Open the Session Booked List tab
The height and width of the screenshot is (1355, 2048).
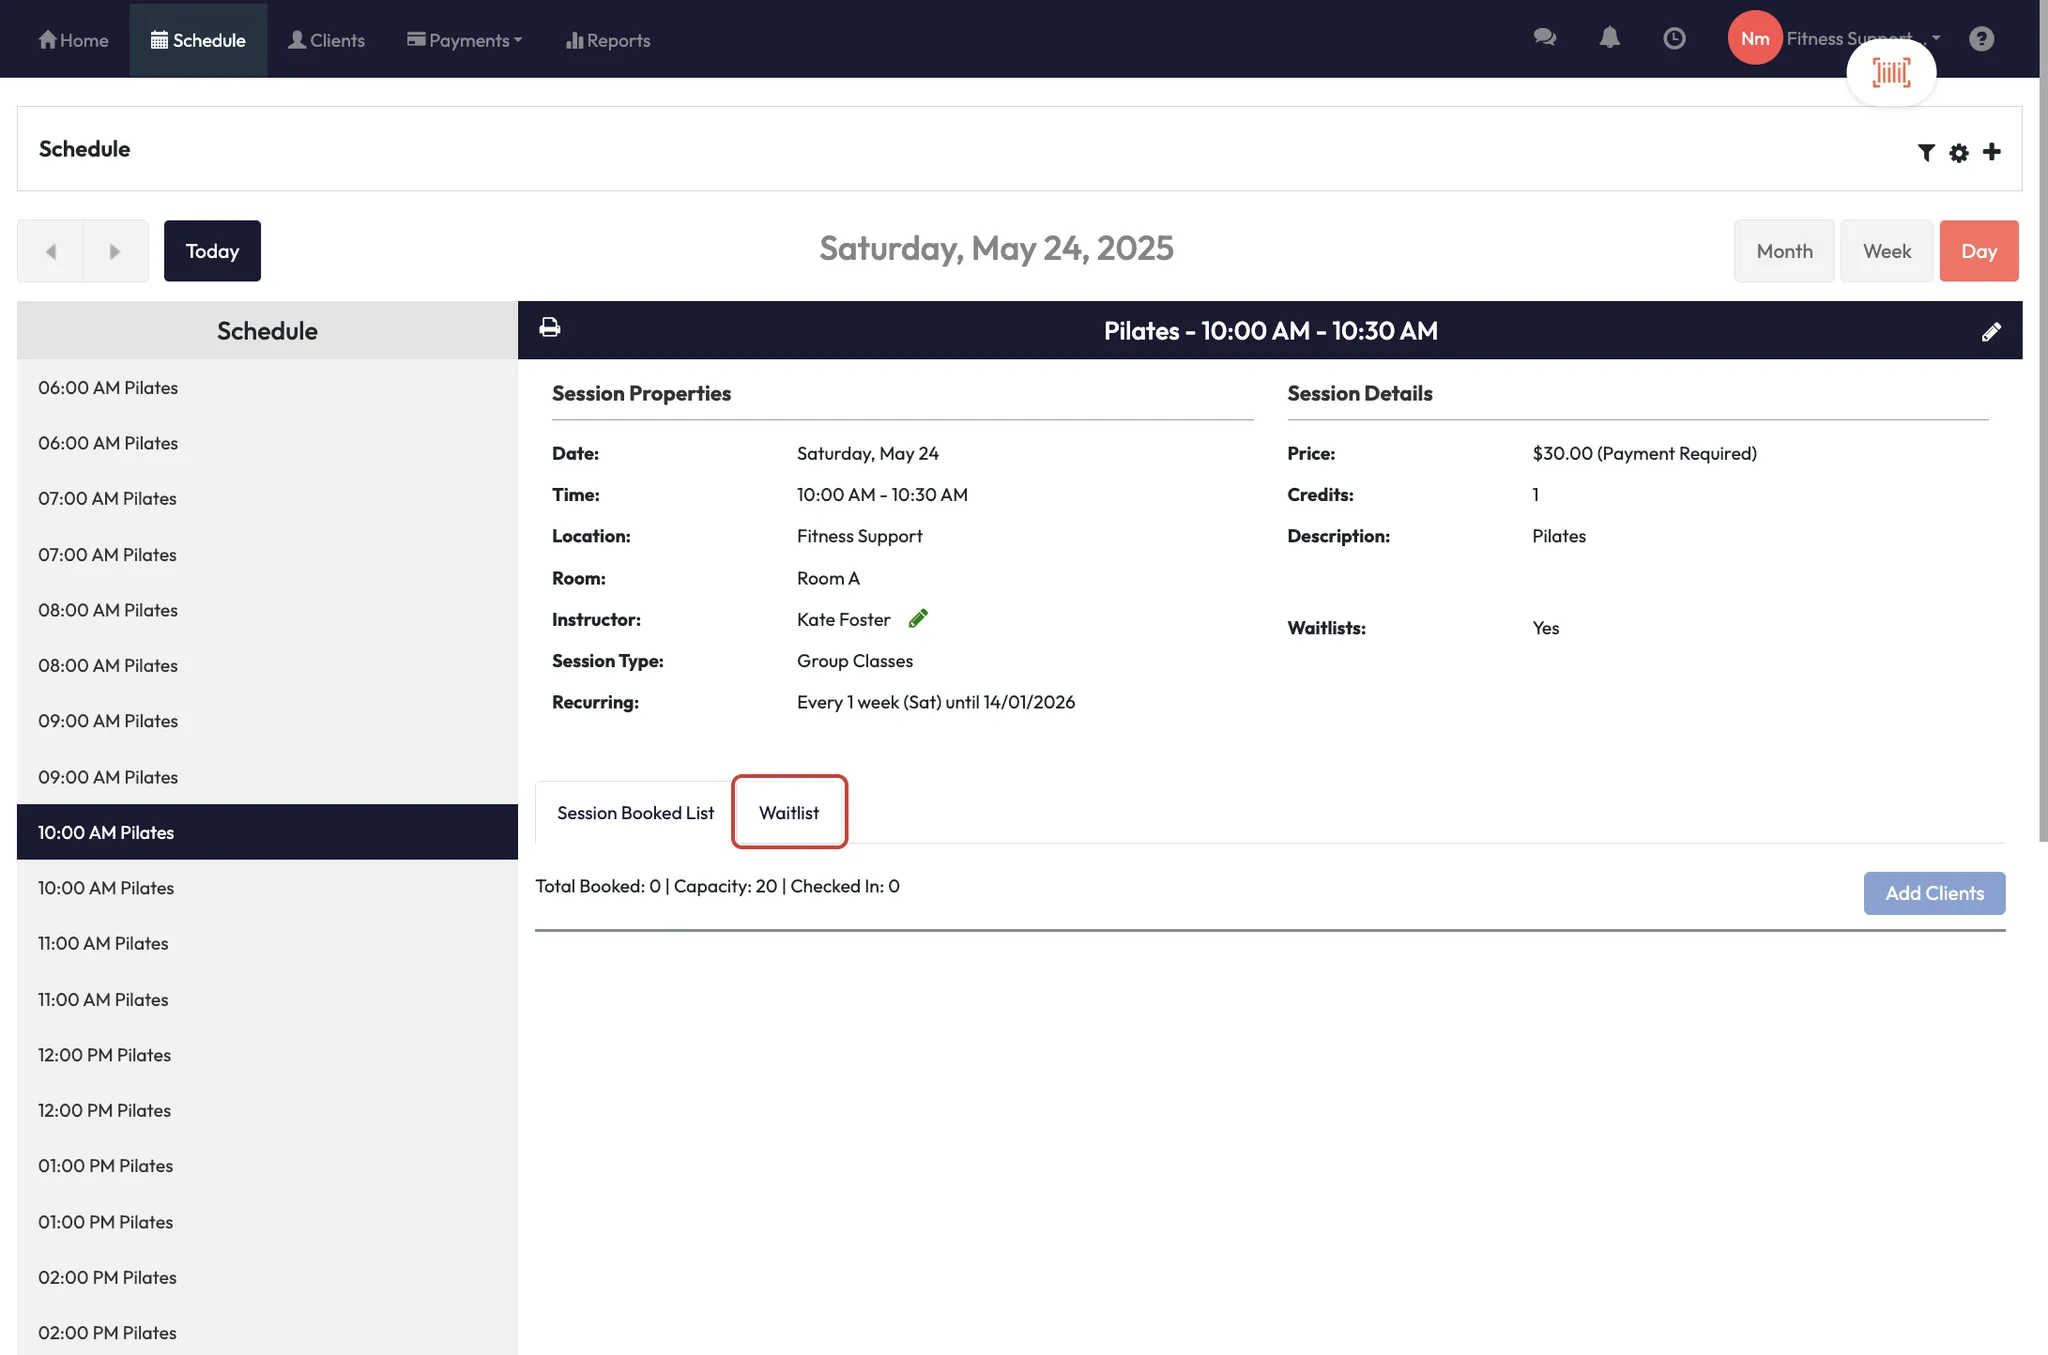635,812
